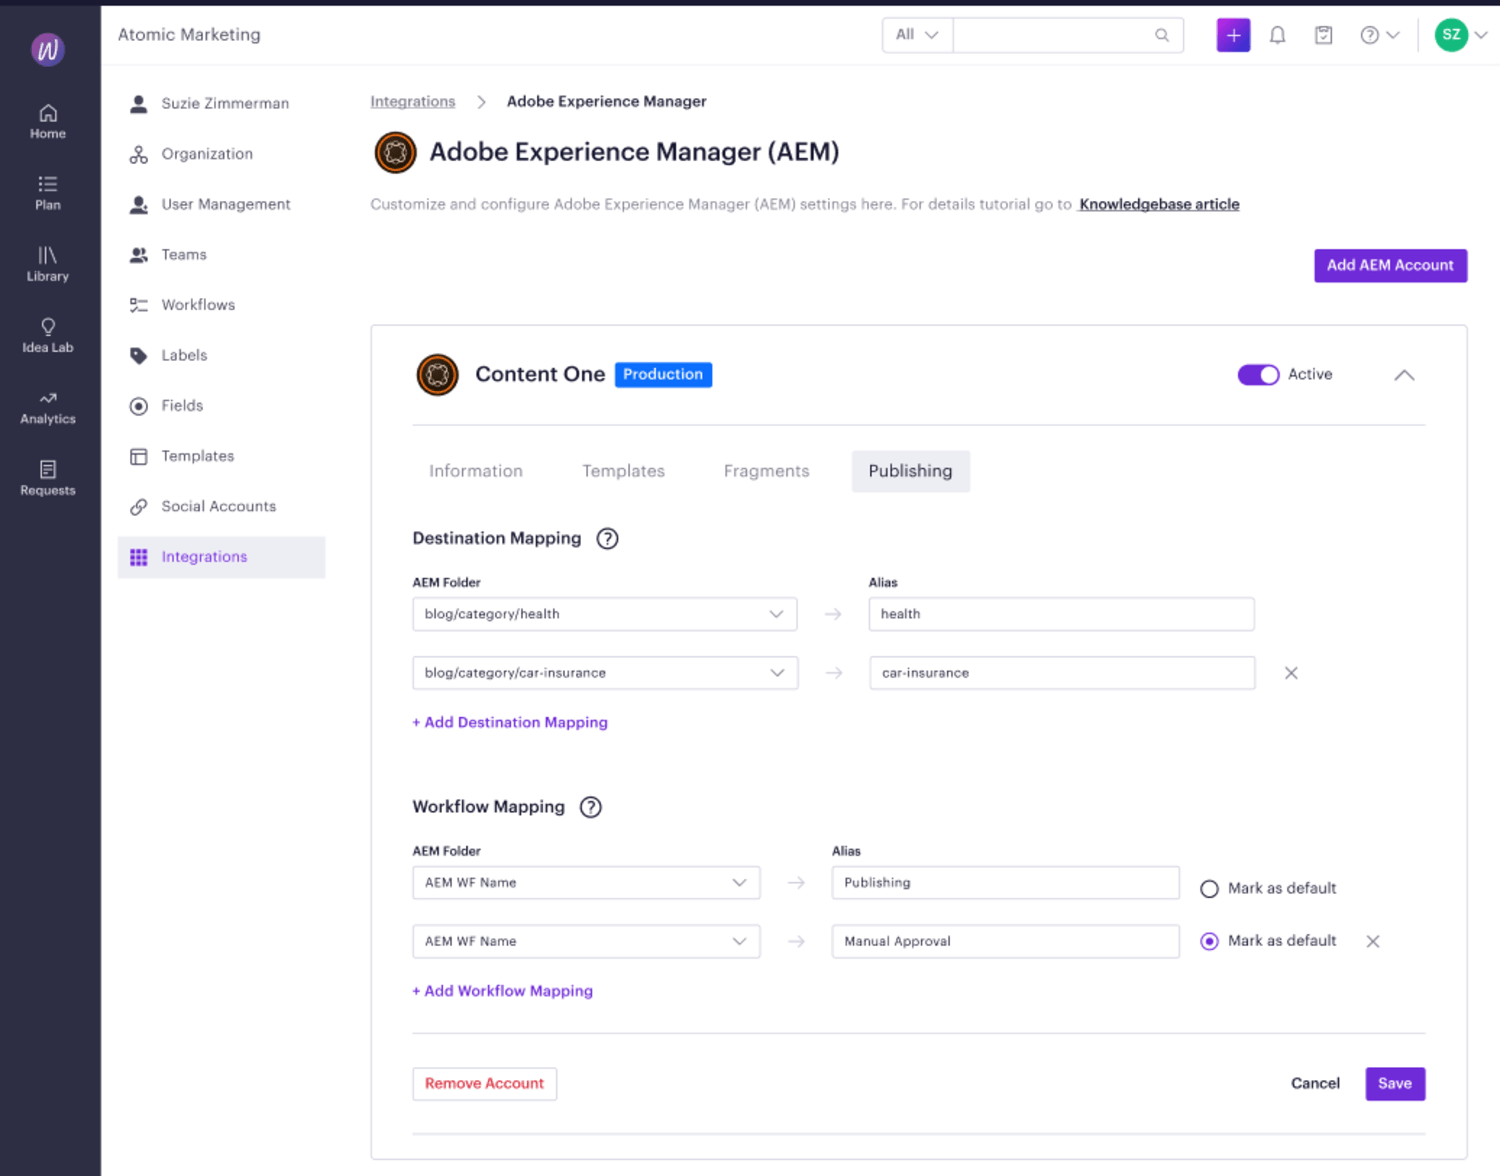Switch to the Templates tab in account
This screenshot has height=1176, width=1500.
[623, 471]
